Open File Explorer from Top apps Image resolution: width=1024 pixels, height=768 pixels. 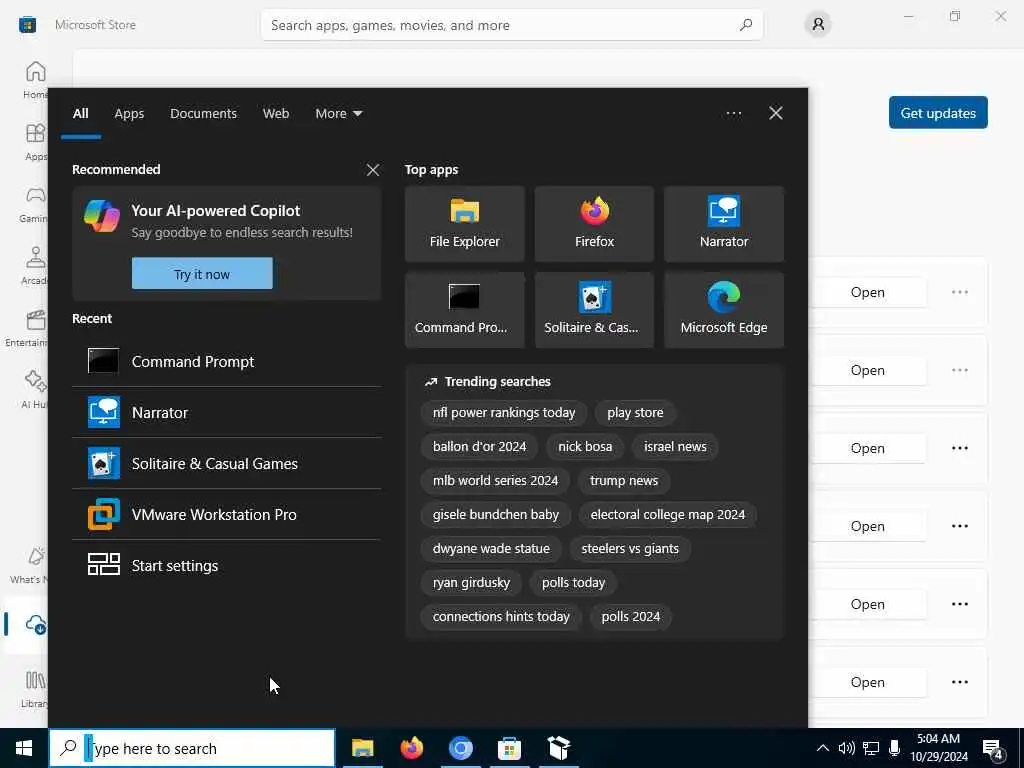click(x=464, y=224)
